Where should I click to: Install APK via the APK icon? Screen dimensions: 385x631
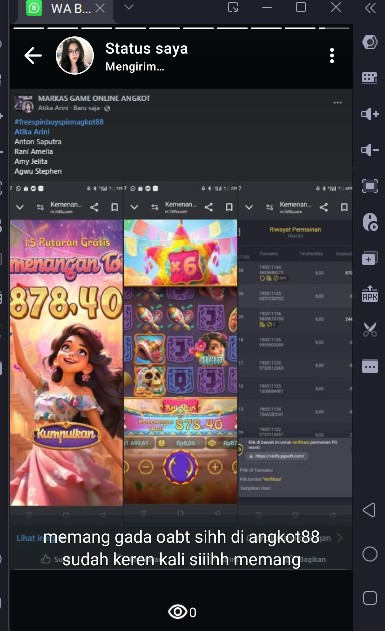click(x=370, y=294)
